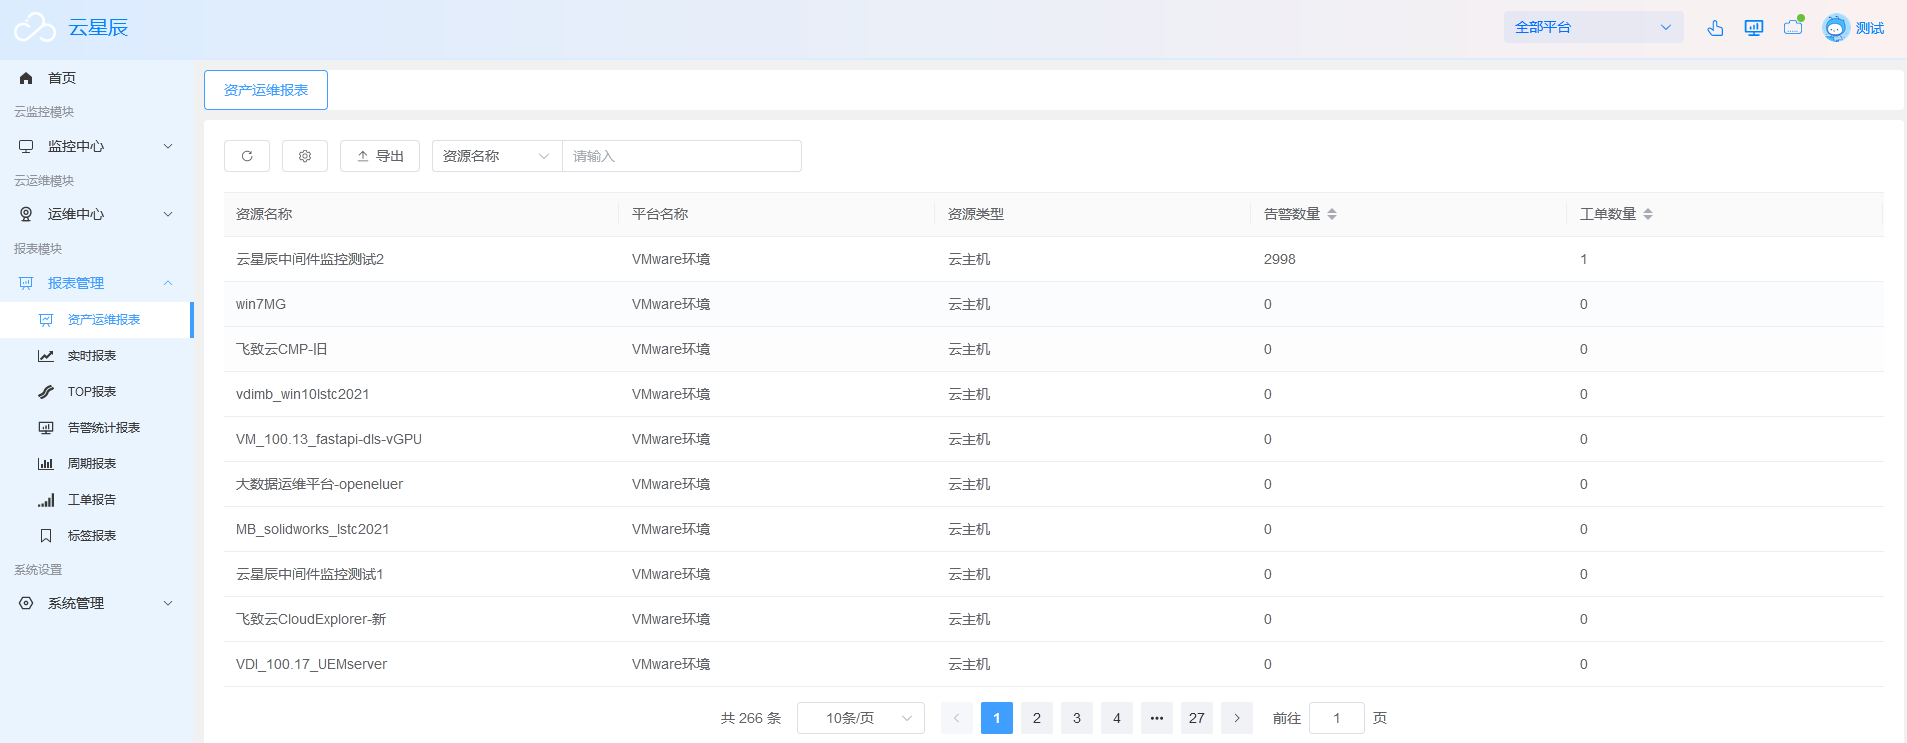Open column settings gear button
Viewport: 1907px width, 743px height.
[305, 156]
